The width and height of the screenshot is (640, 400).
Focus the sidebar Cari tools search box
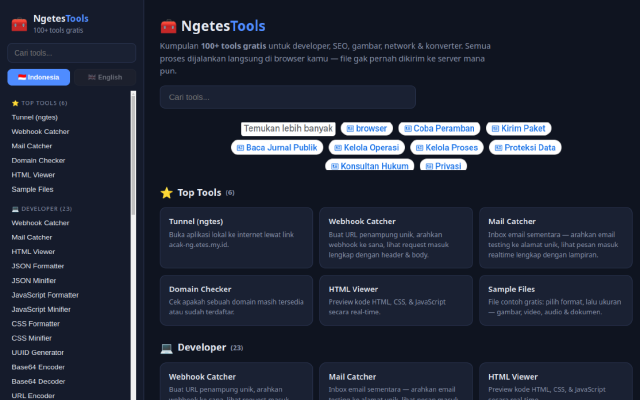(71, 53)
